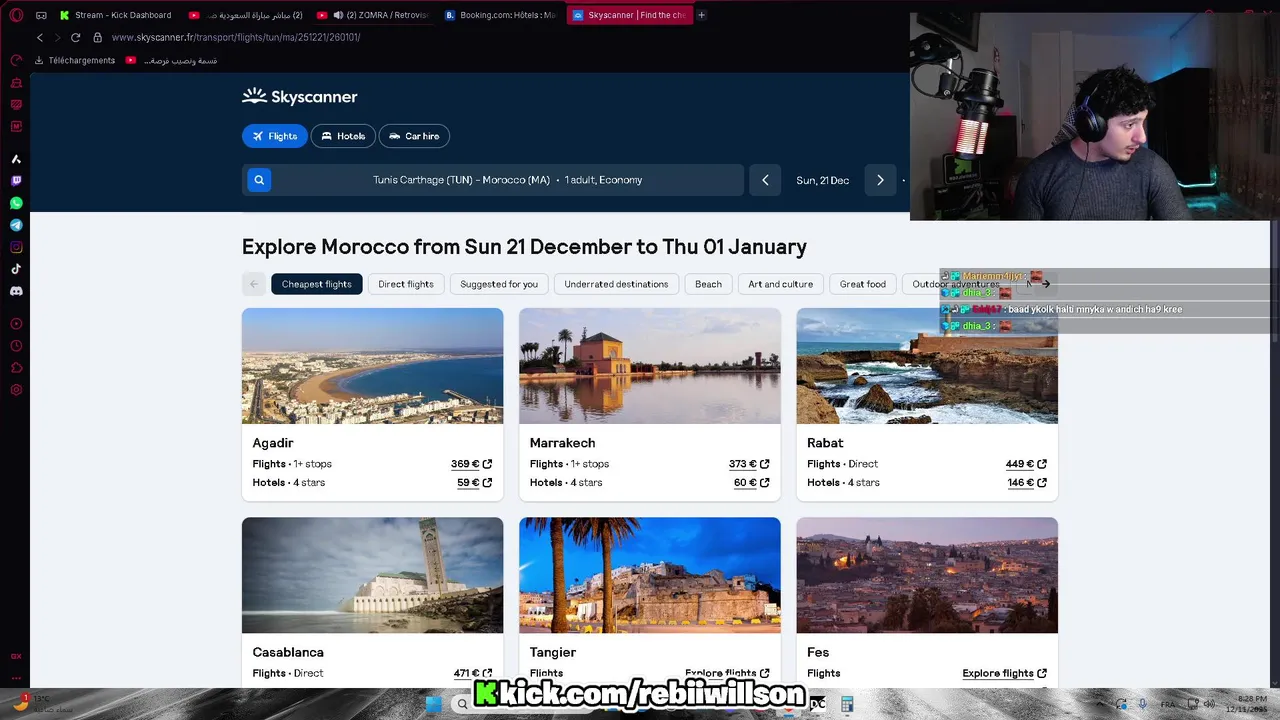Select the Suggested for you filter
Screen dimensions: 1280x720
pyautogui.click(x=499, y=284)
